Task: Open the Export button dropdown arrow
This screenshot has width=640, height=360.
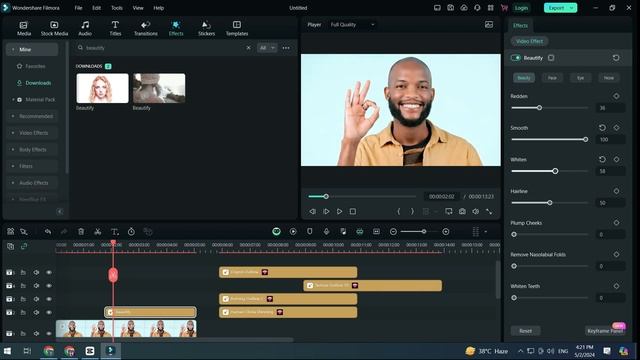Action: 571,8
